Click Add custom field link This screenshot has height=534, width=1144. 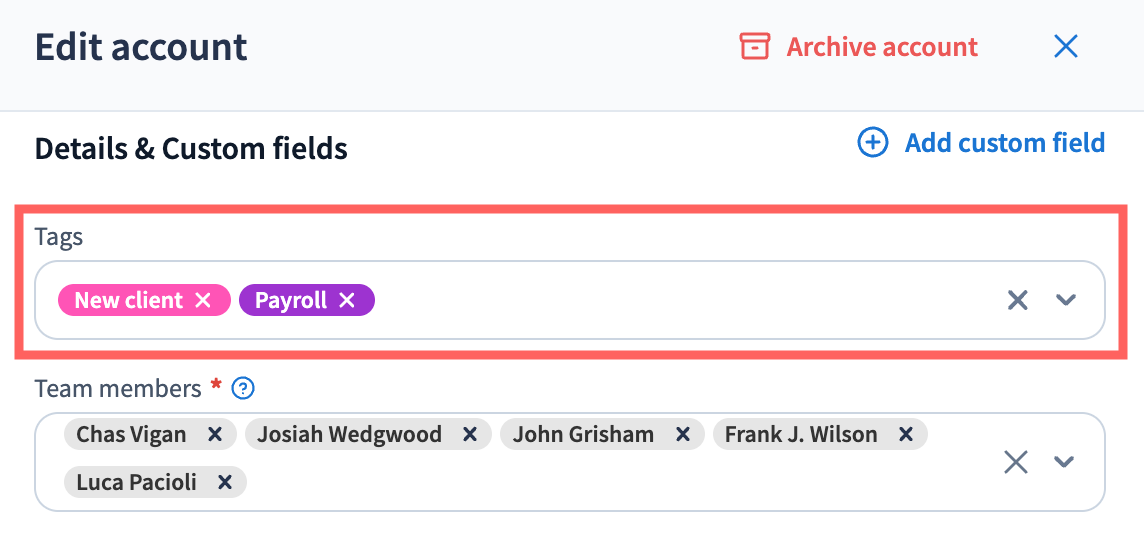pyautogui.click(x=1004, y=143)
